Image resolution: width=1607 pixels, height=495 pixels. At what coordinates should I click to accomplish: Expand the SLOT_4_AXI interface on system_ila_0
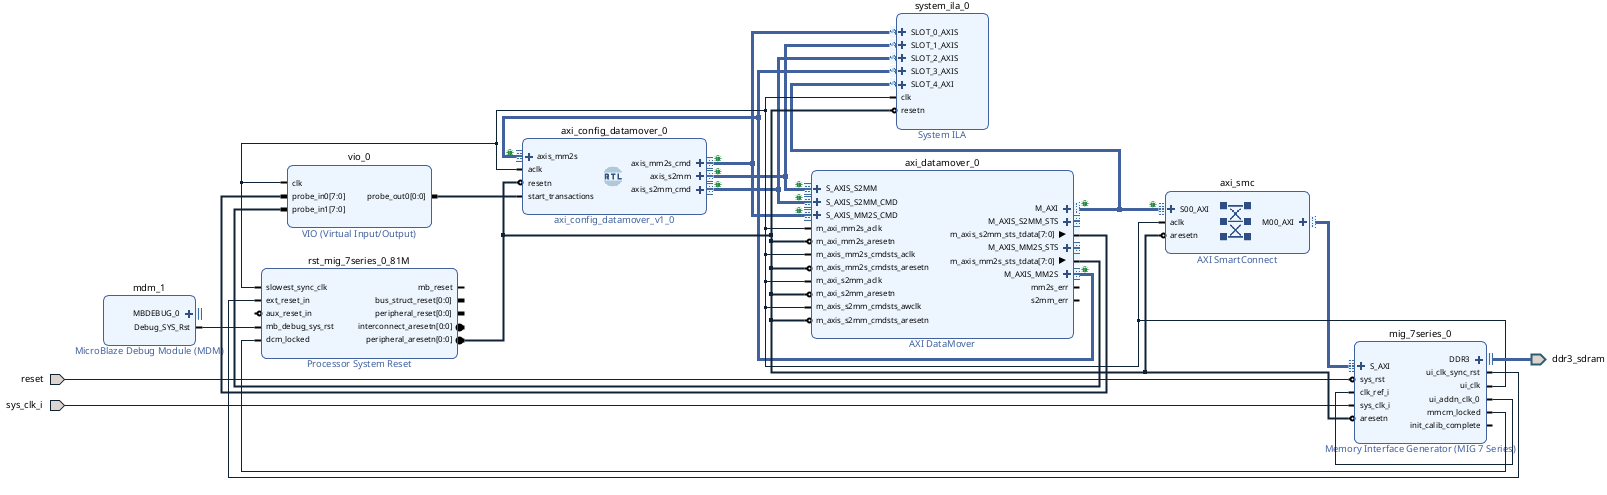tap(902, 84)
